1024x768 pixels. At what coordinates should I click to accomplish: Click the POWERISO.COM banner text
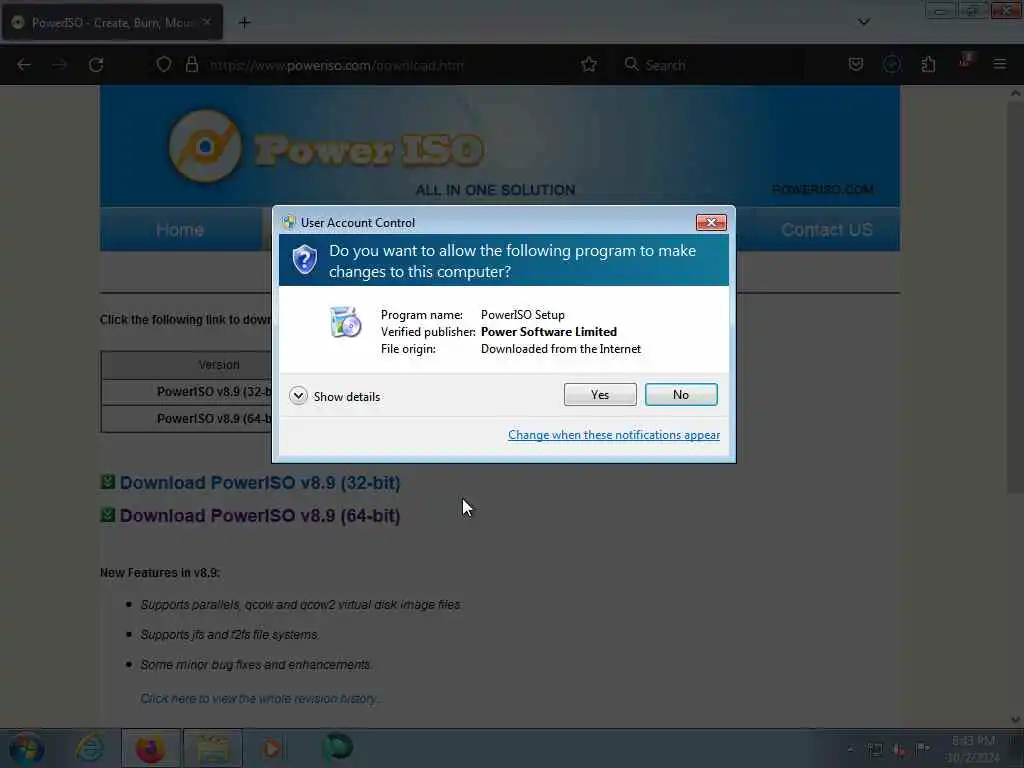coord(822,189)
